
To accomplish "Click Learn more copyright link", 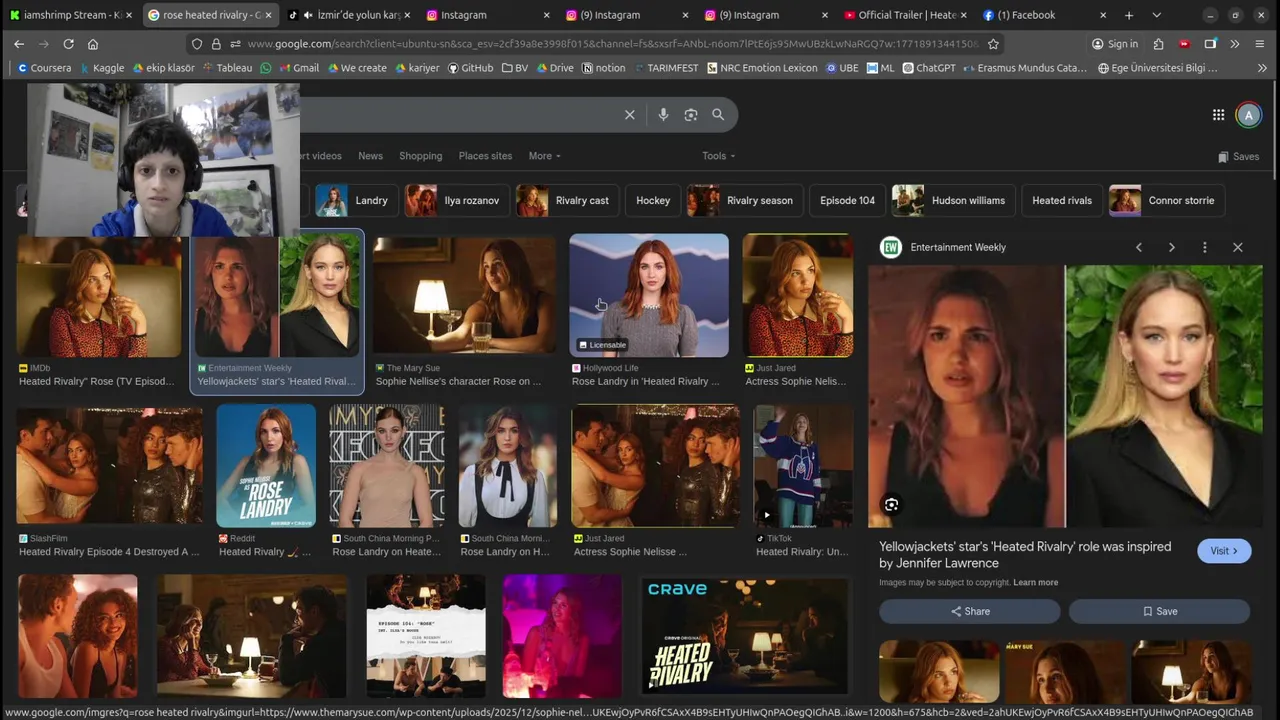I will [1035, 582].
